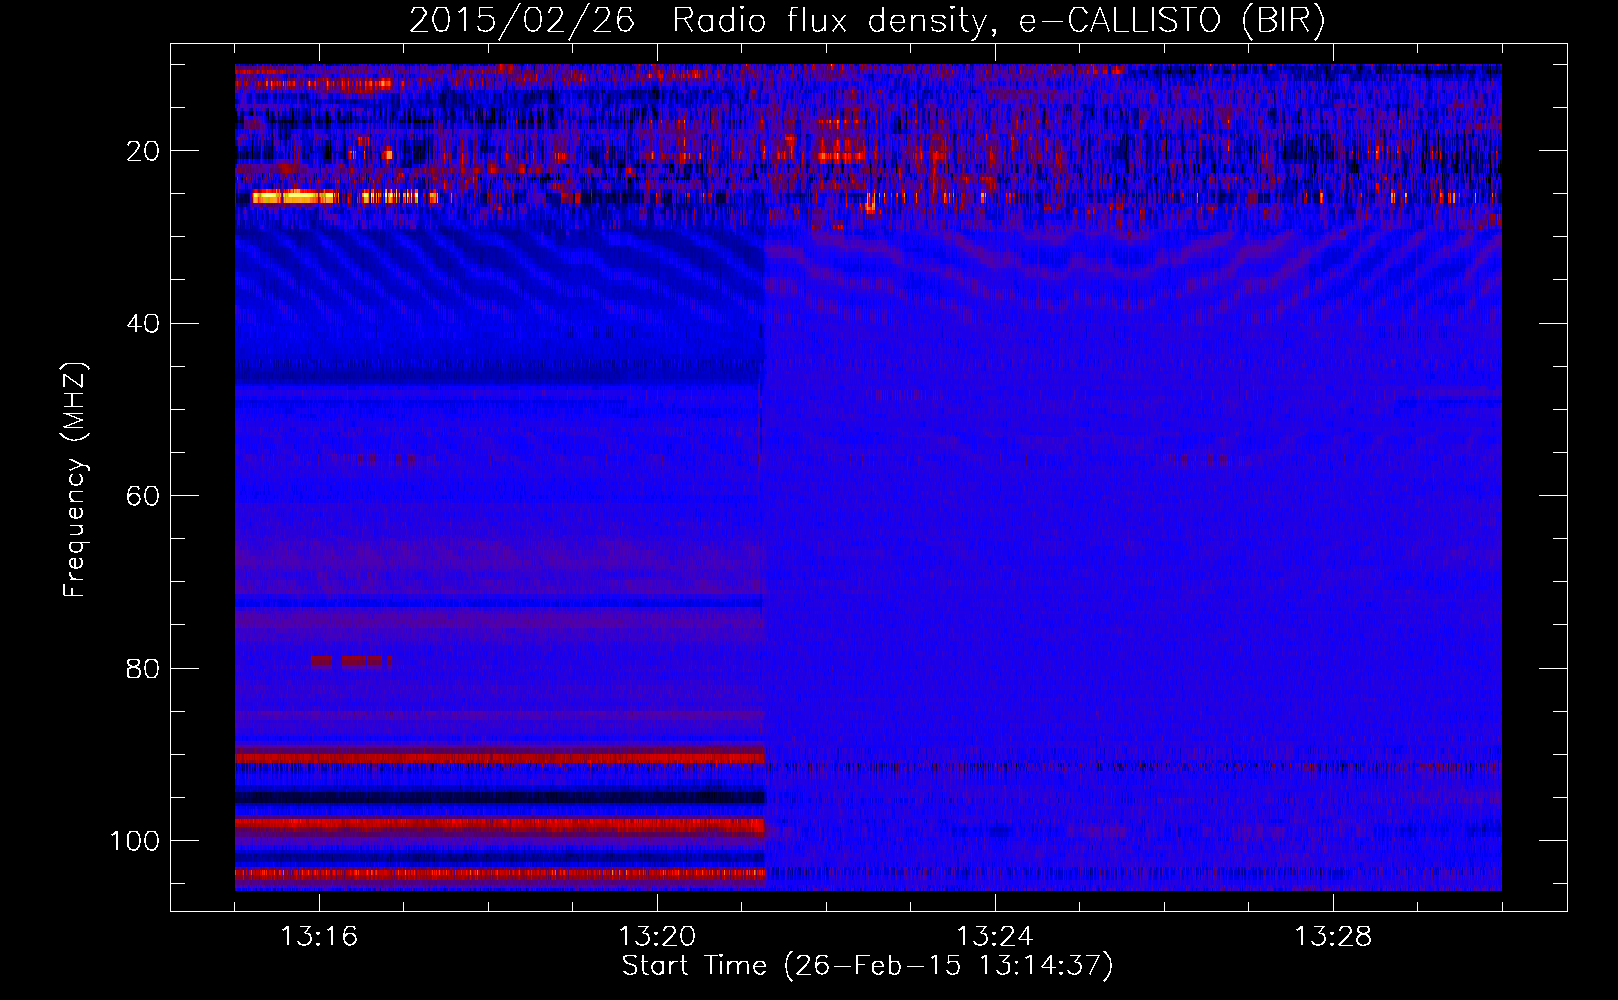Click the 13:16 time tick label
Screen dimensions: 1618x1000
point(319,937)
